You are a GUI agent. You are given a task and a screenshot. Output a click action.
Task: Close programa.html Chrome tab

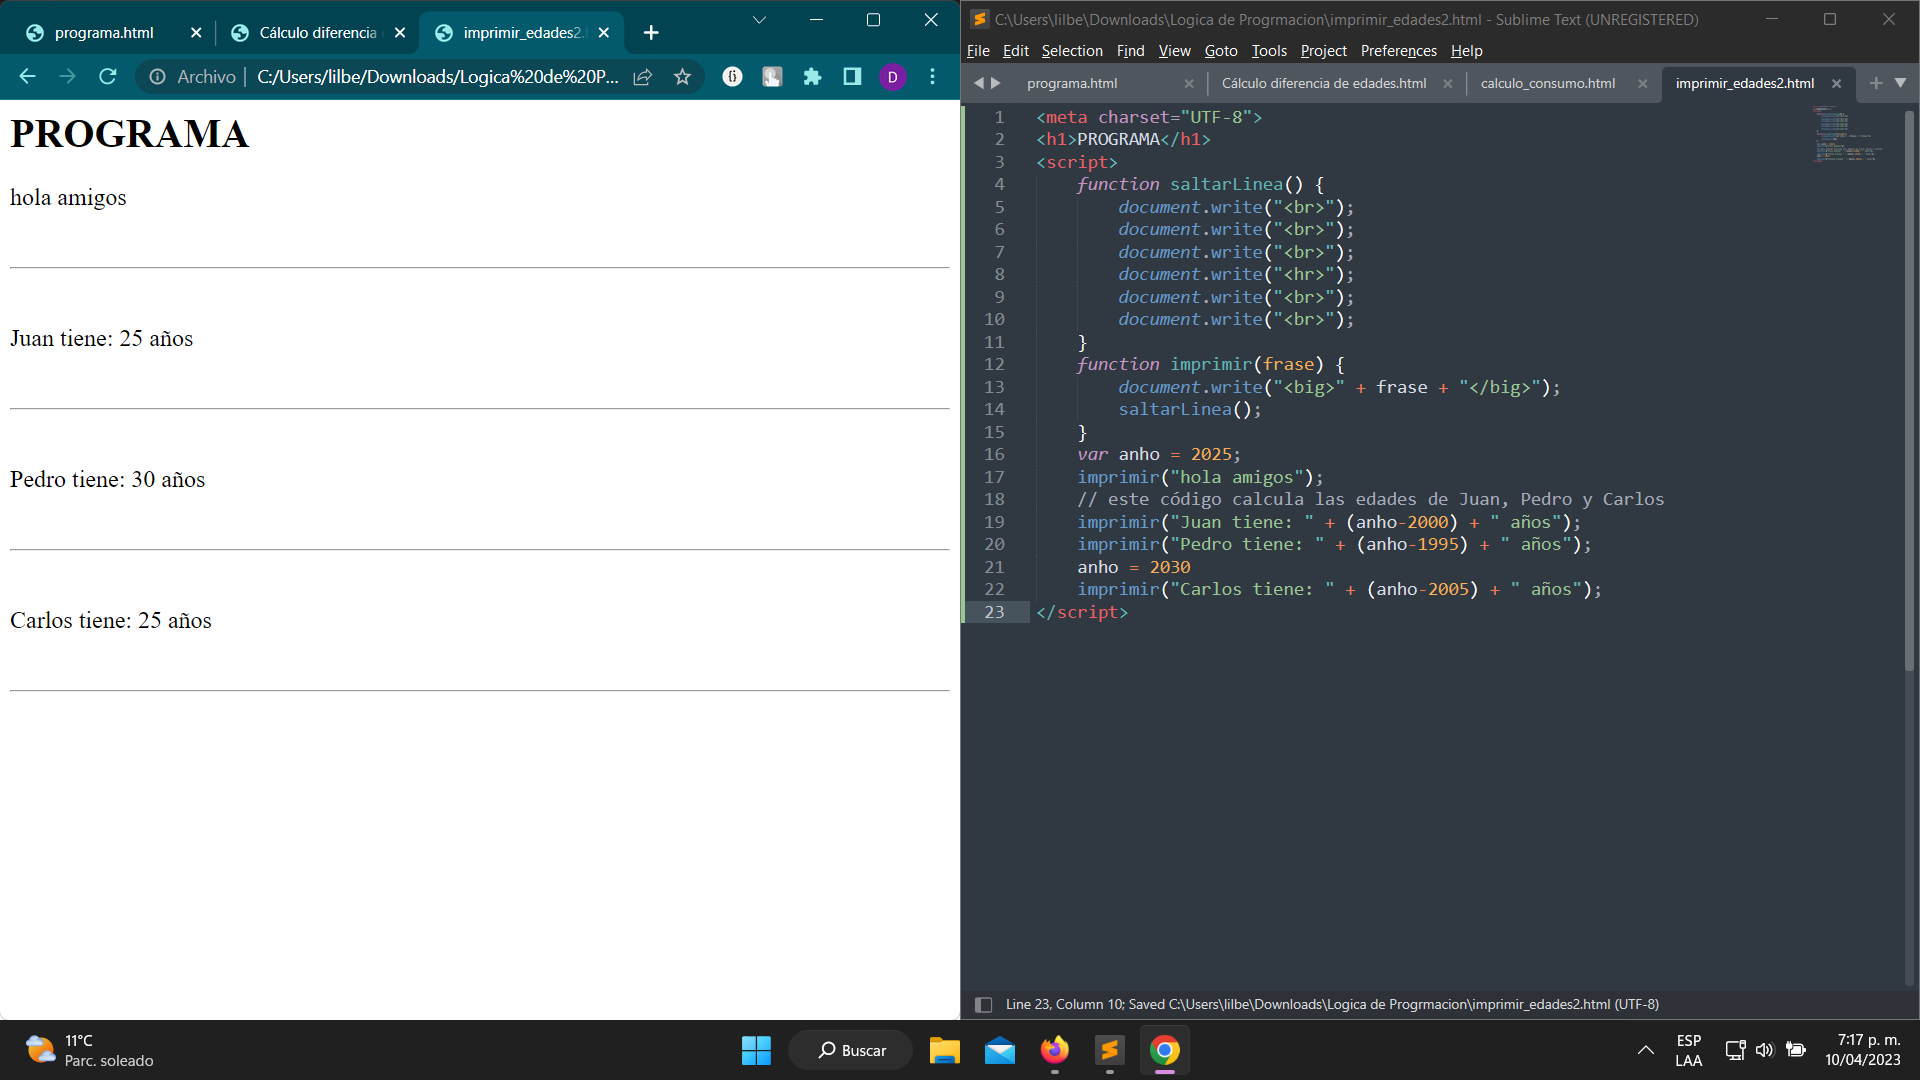pos(196,33)
